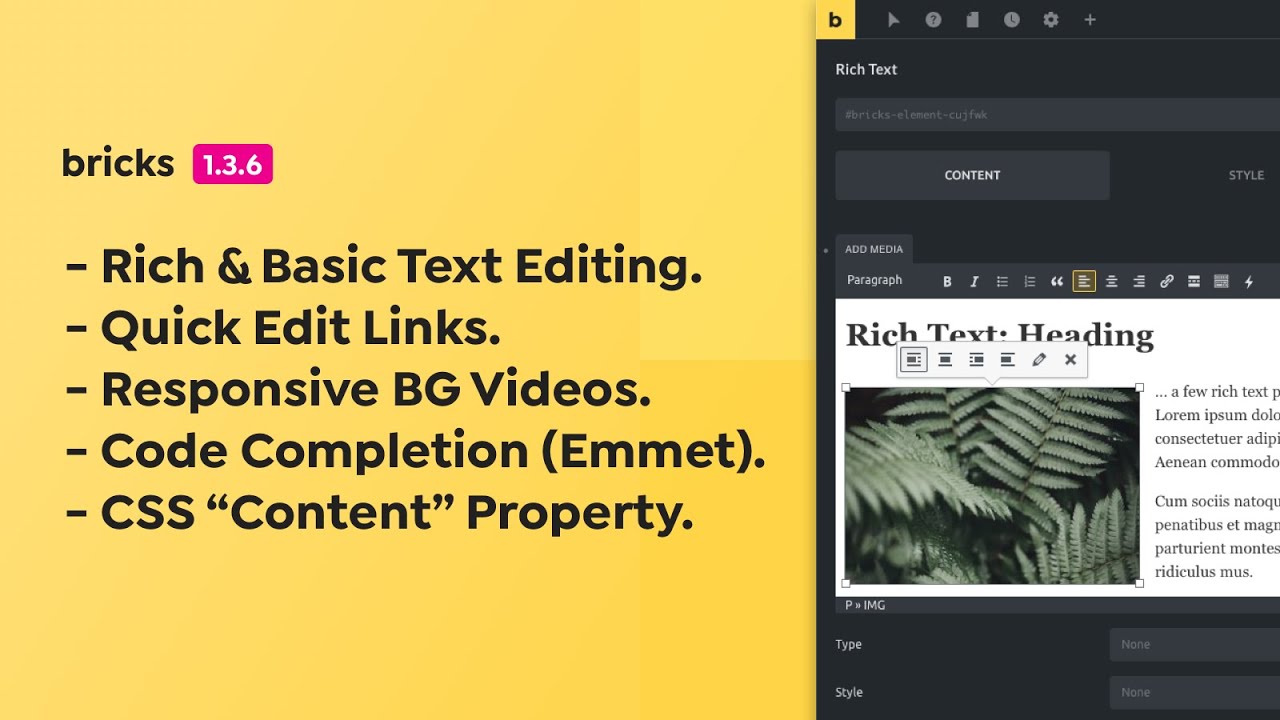This screenshot has height=720, width=1280.
Task: Open builder settings gear icon
Action: (x=1051, y=20)
